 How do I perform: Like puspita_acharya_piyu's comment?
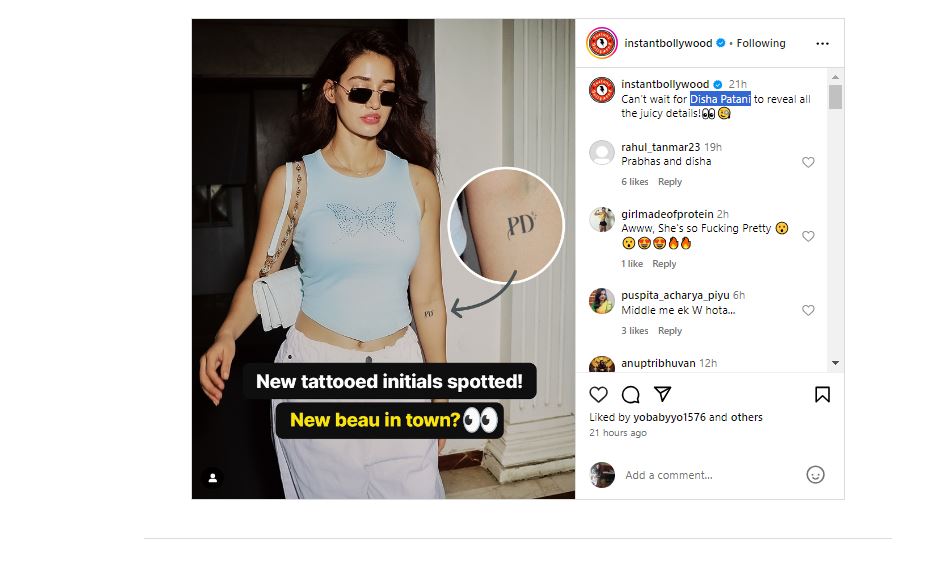[x=808, y=310]
